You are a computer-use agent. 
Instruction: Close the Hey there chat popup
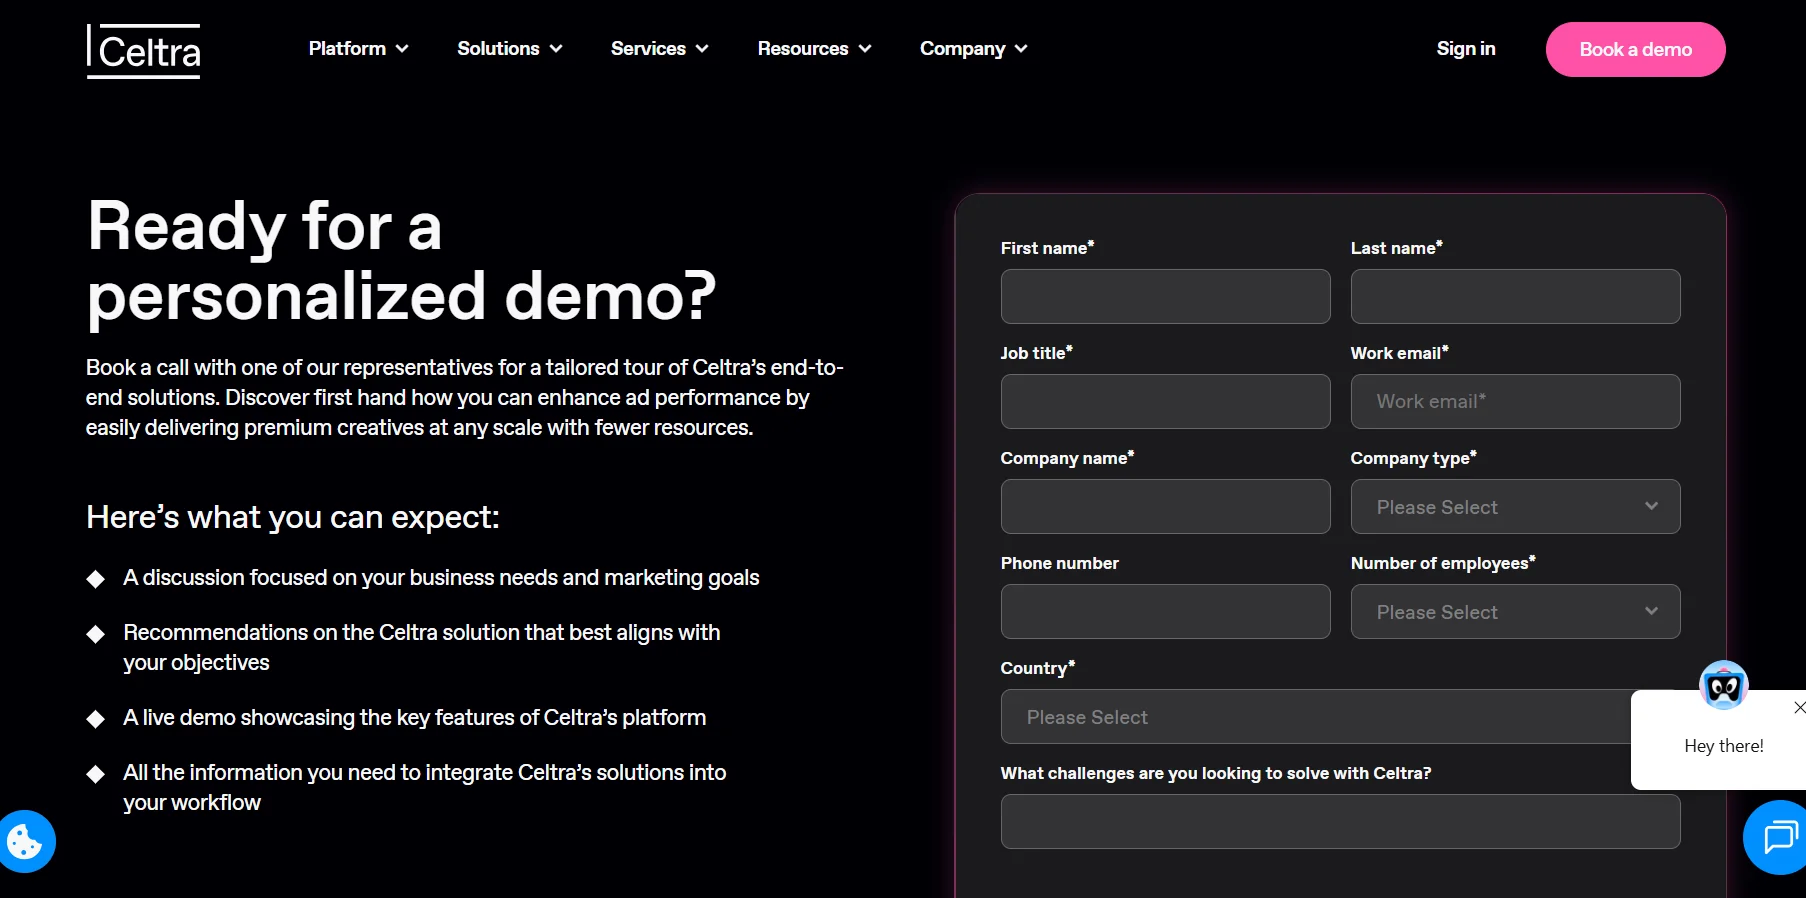pos(1799,707)
